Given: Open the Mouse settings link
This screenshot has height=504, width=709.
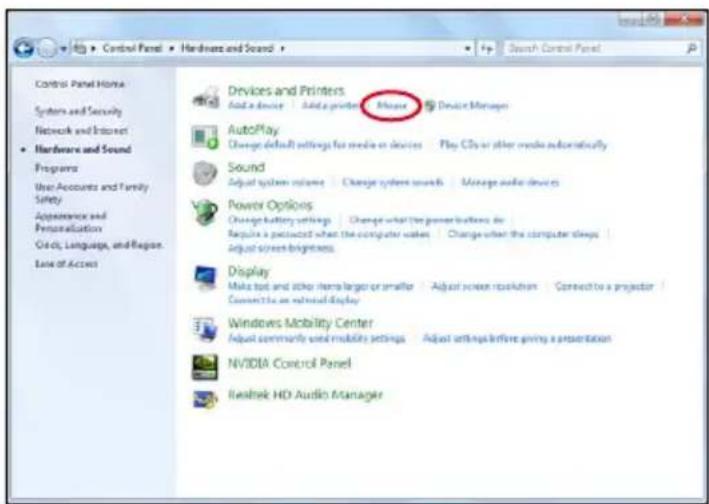Looking at the screenshot, I should (392, 106).
